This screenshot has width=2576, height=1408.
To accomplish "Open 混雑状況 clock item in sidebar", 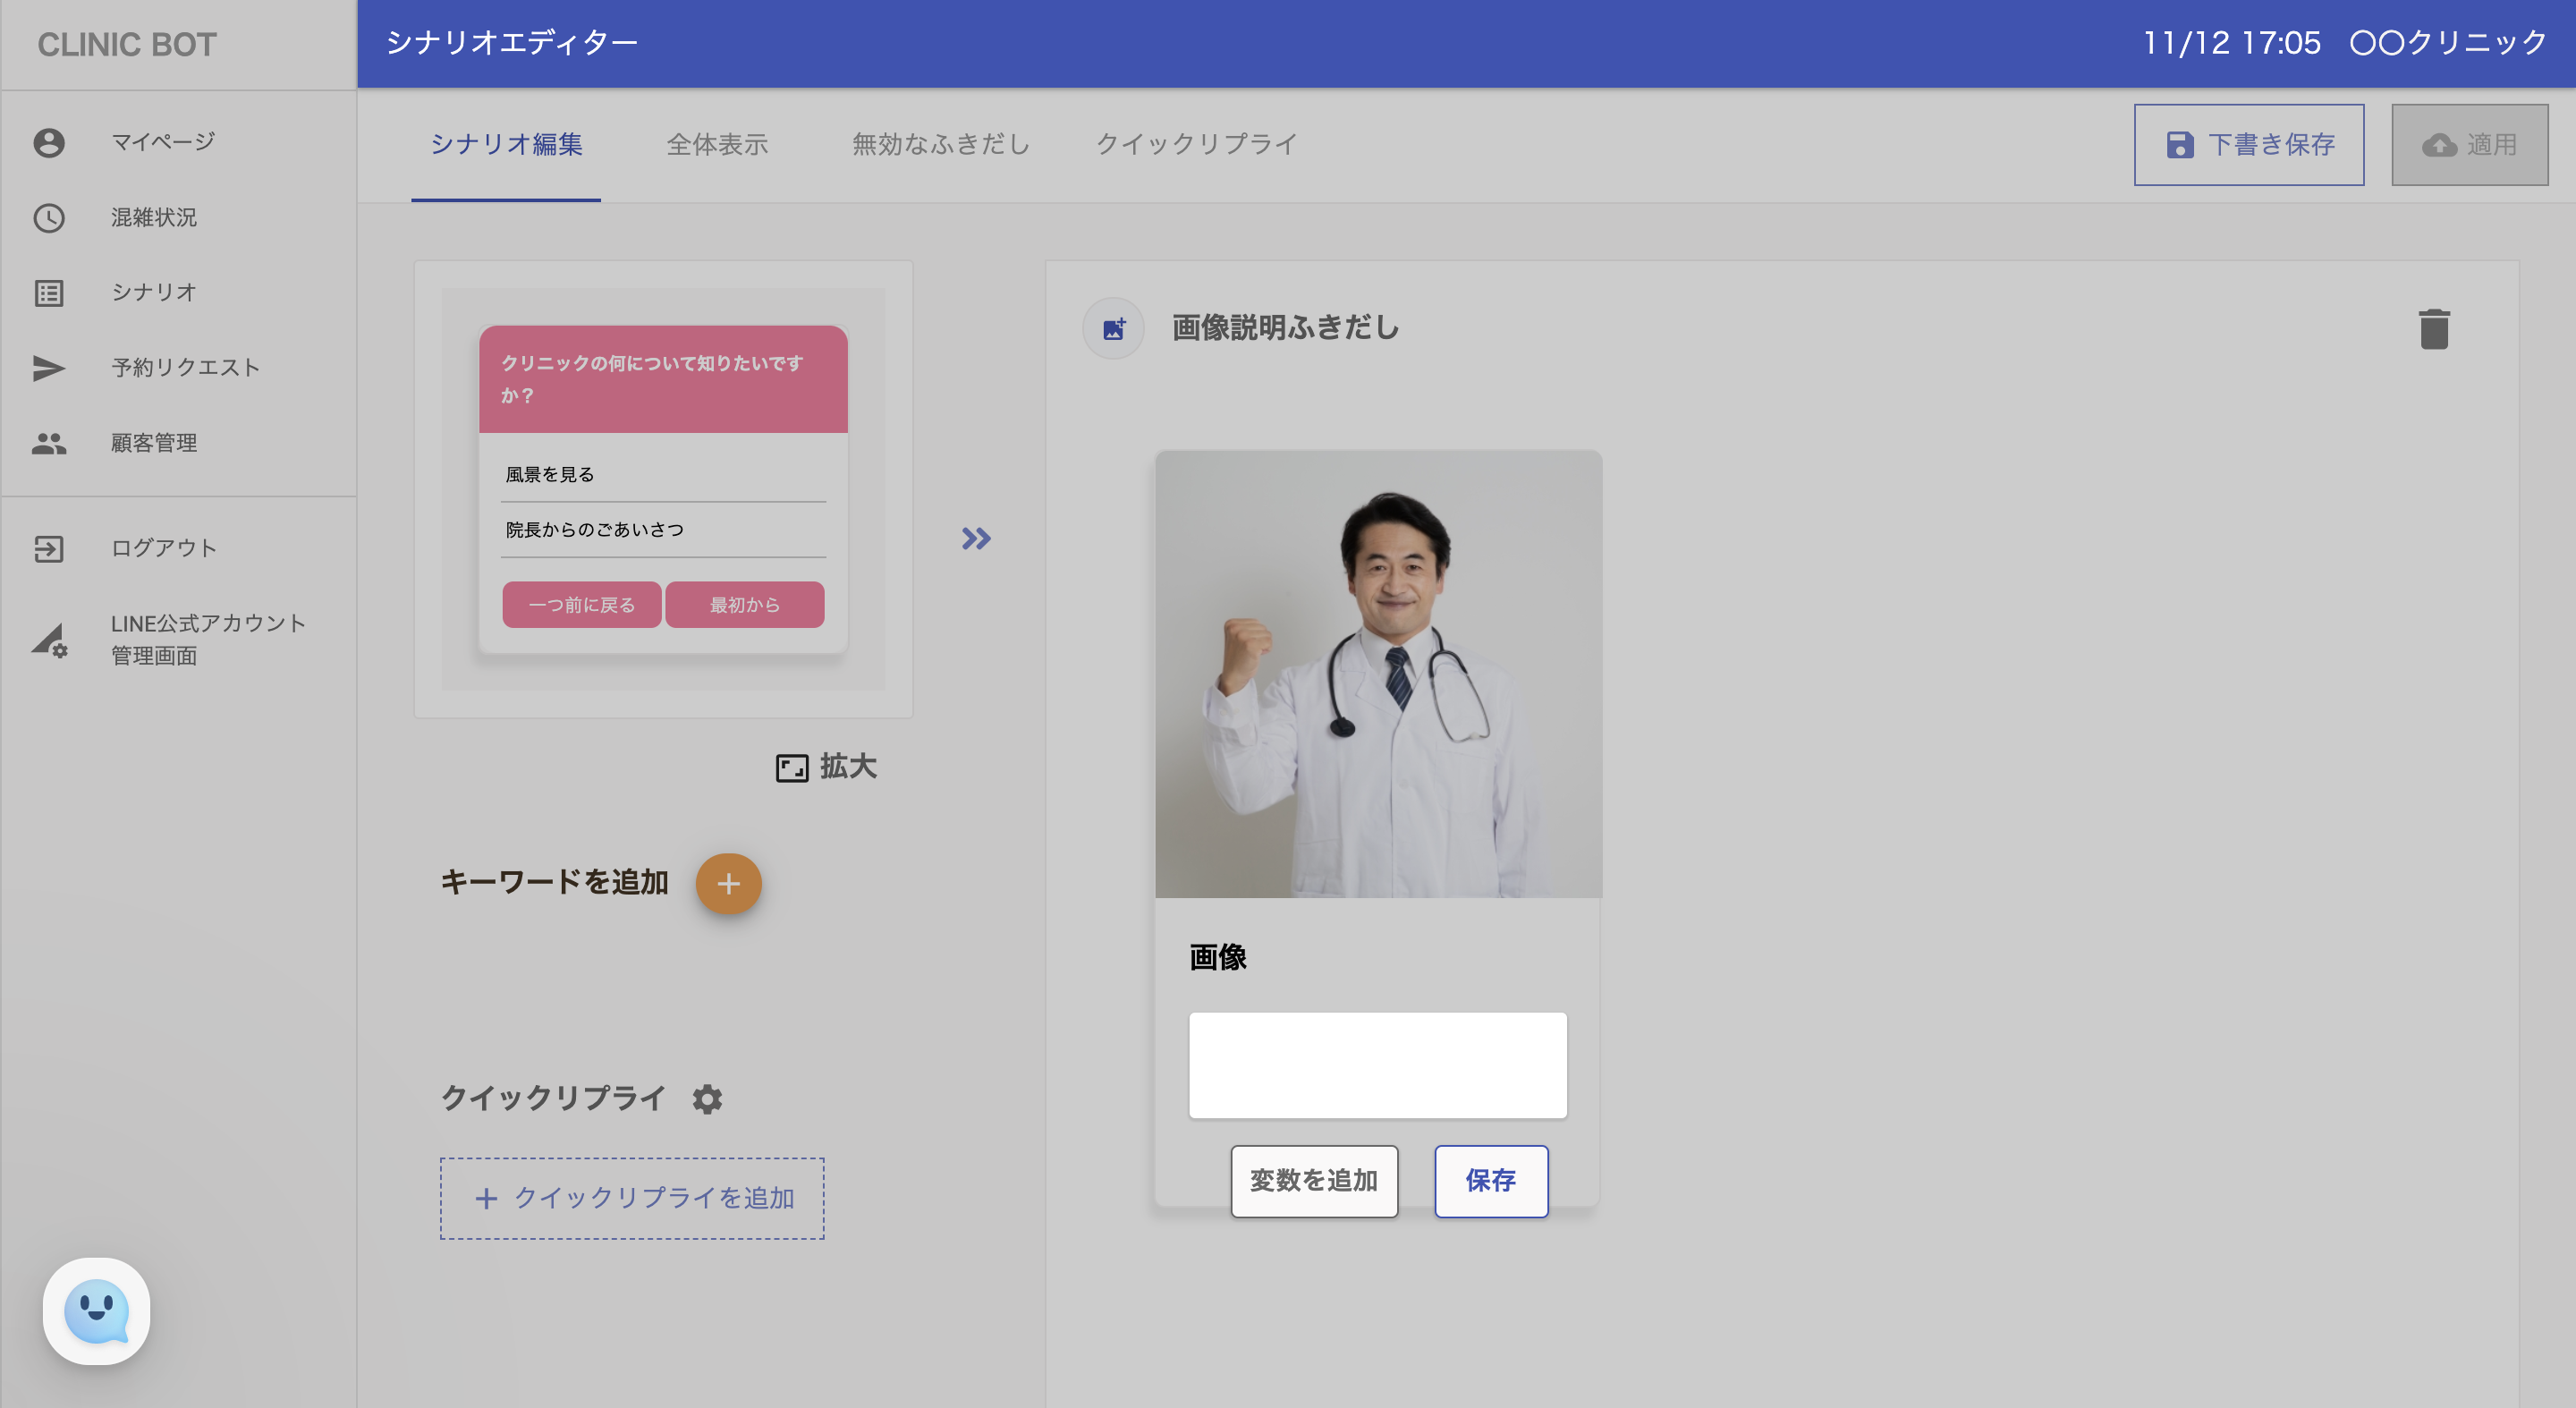I will (x=153, y=217).
